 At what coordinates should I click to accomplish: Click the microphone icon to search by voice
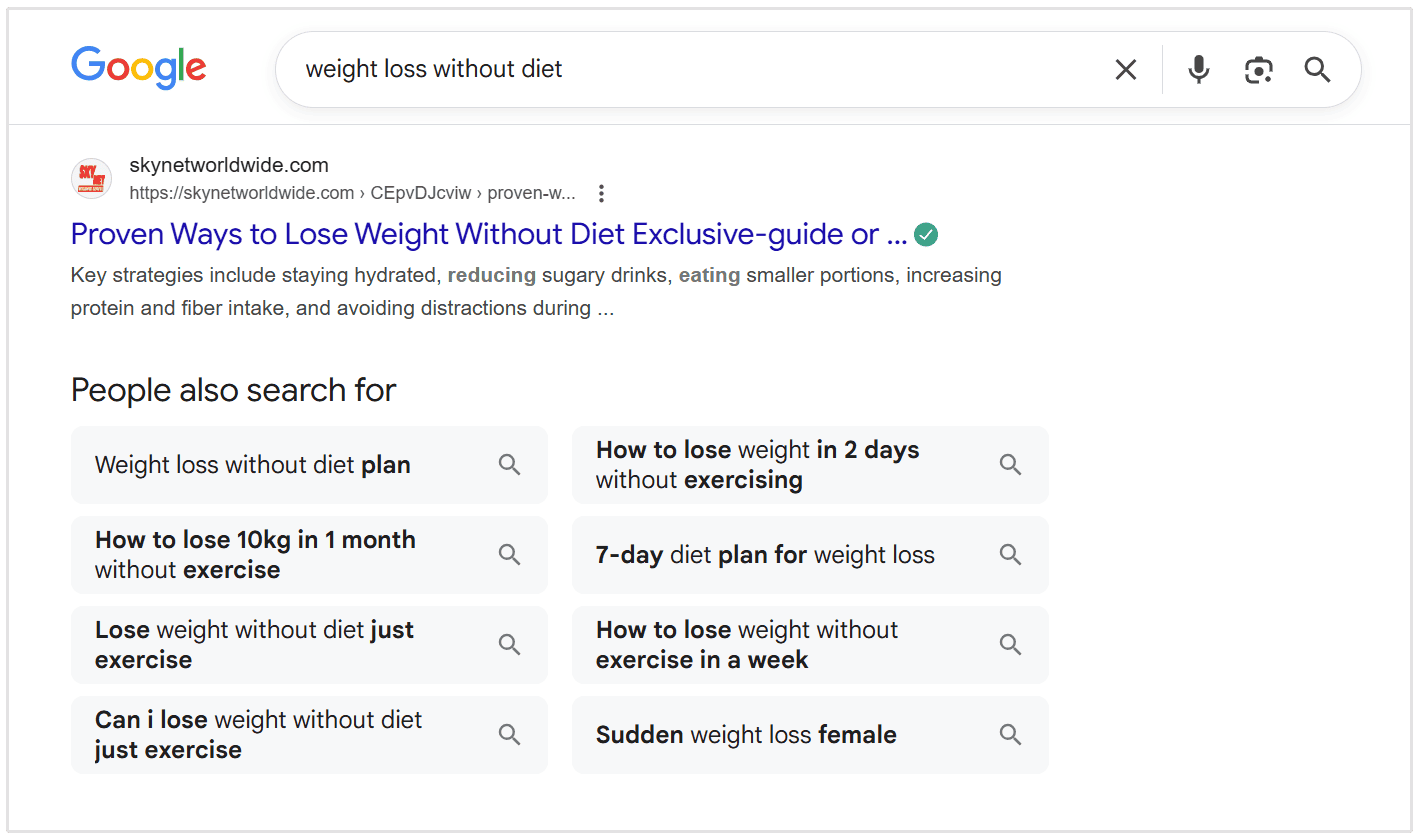(x=1198, y=69)
